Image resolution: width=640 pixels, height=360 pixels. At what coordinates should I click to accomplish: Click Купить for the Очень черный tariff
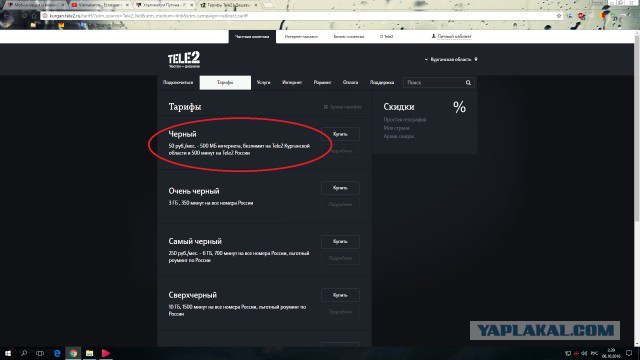340,188
